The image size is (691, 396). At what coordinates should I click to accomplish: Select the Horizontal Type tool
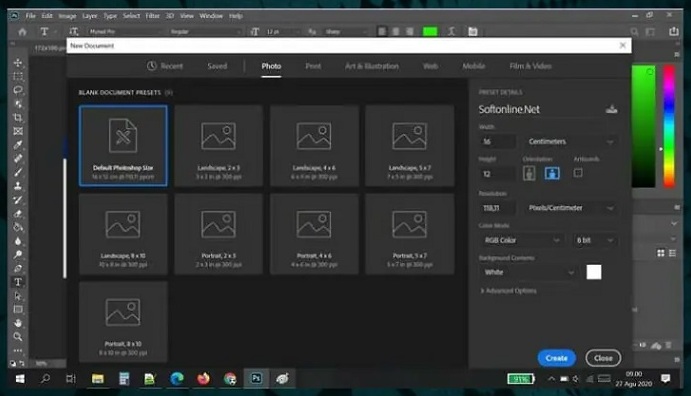point(18,282)
